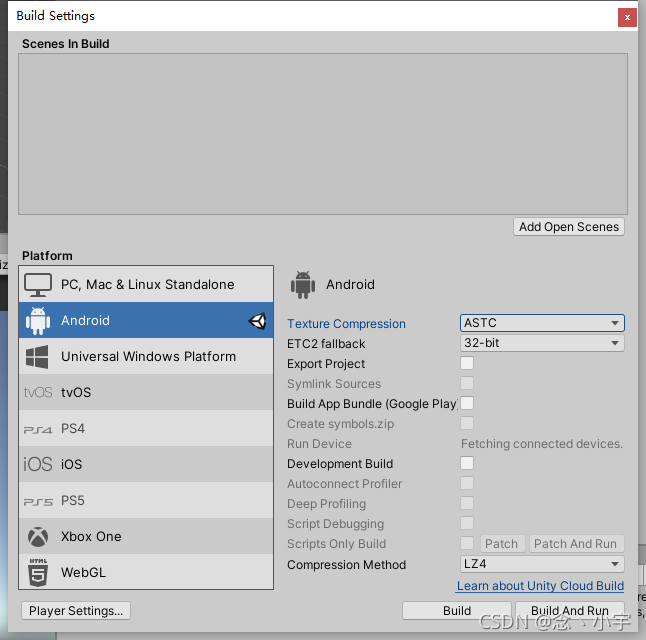This screenshot has width=646, height=640.
Task: Click the Unity logo on Android row
Action: [257, 321]
